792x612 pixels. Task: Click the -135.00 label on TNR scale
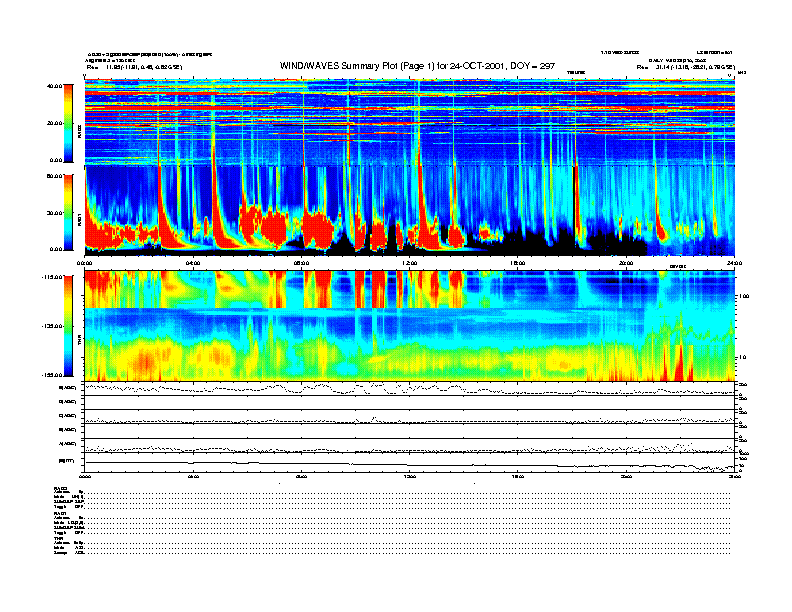(53, 326)
